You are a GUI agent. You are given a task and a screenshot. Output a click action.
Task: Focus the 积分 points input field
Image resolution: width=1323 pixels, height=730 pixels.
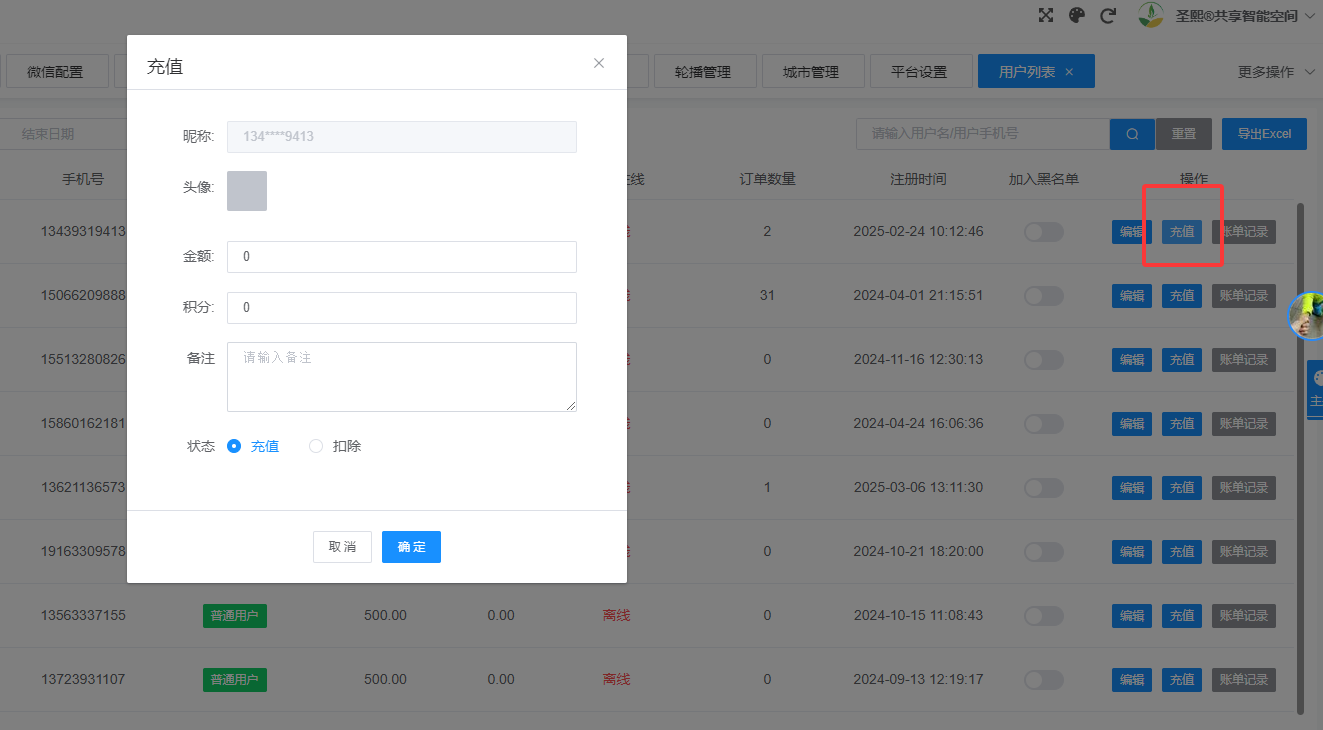(402, 308)
